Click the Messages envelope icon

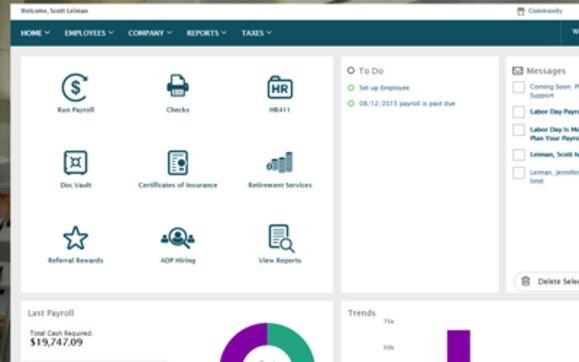click(518, 71)
